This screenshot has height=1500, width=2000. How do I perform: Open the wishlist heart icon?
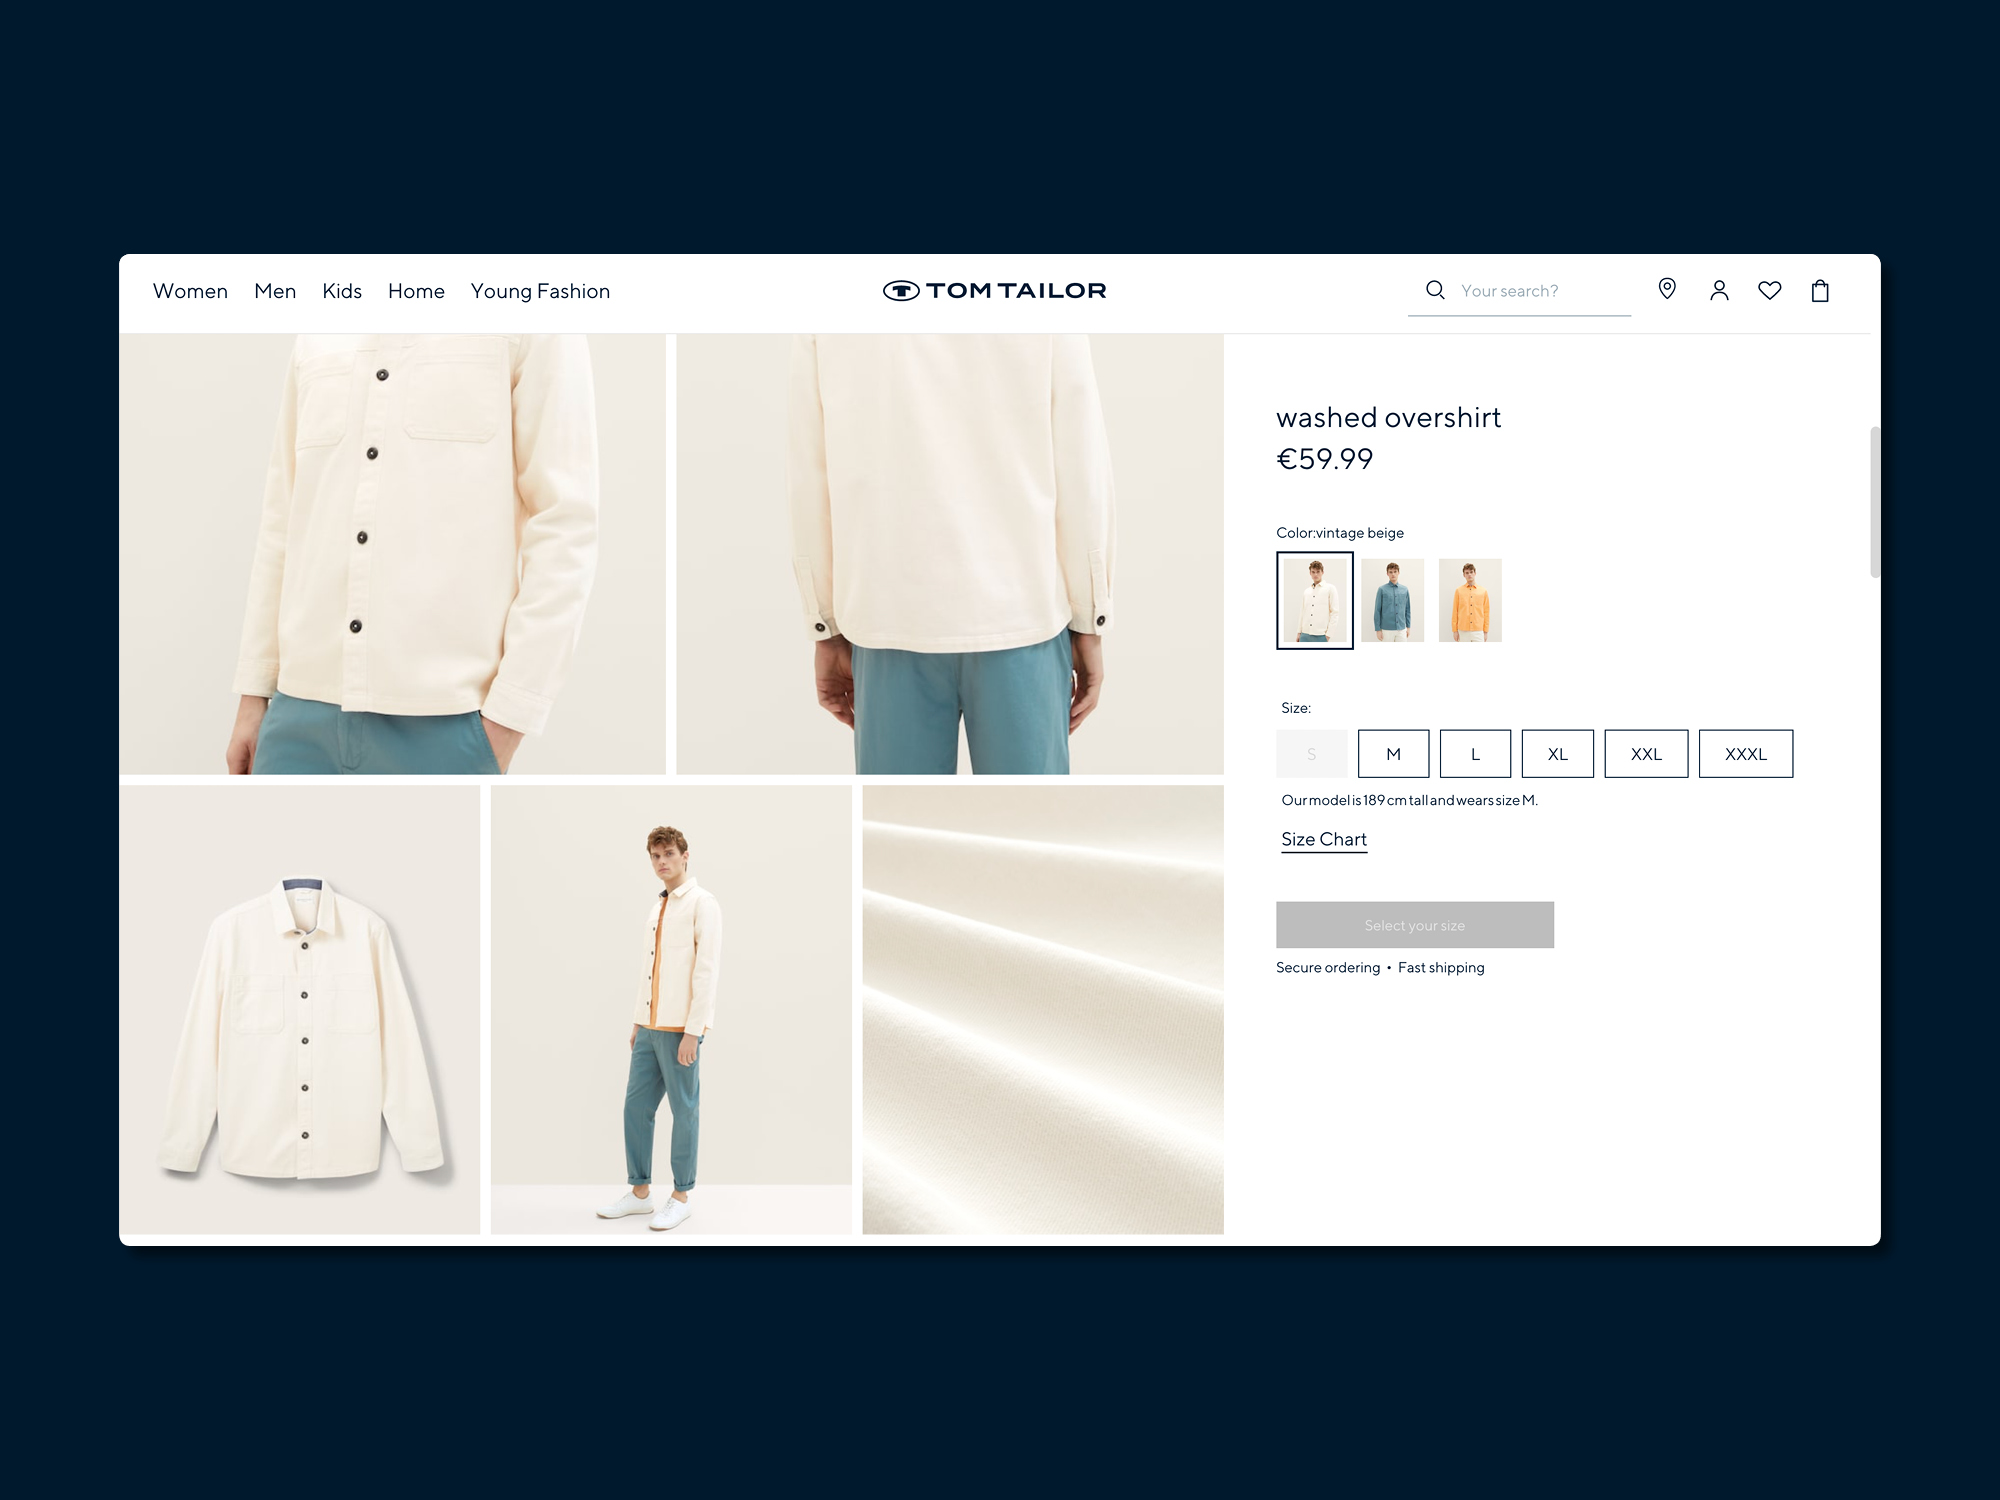tap(1769, 291)
